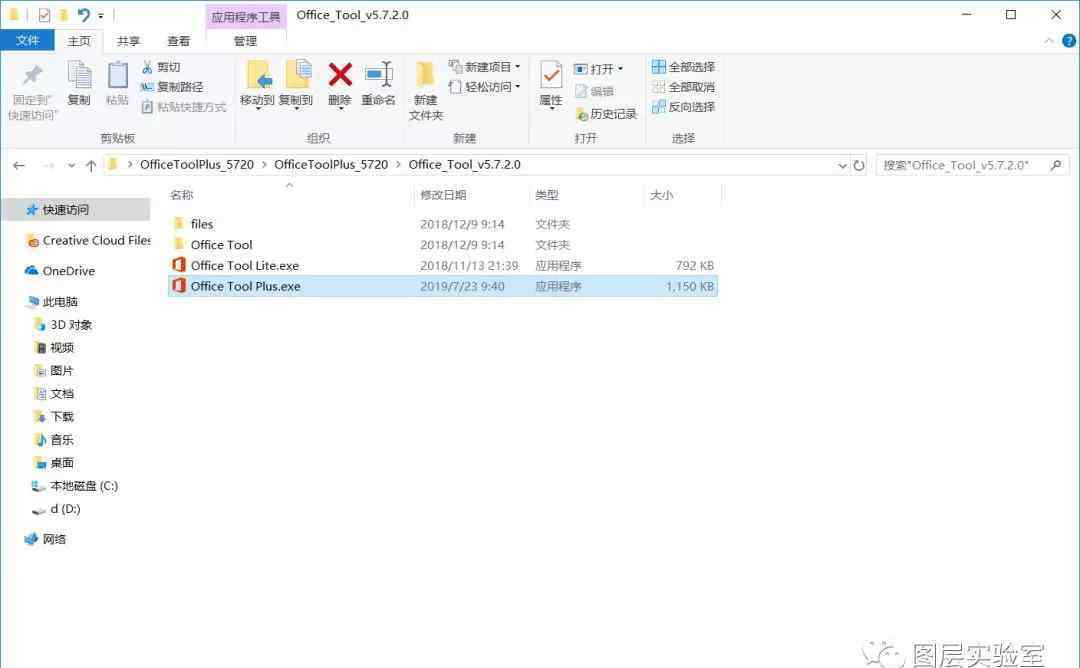Select This PC in navigation pane

coord(52,302)
